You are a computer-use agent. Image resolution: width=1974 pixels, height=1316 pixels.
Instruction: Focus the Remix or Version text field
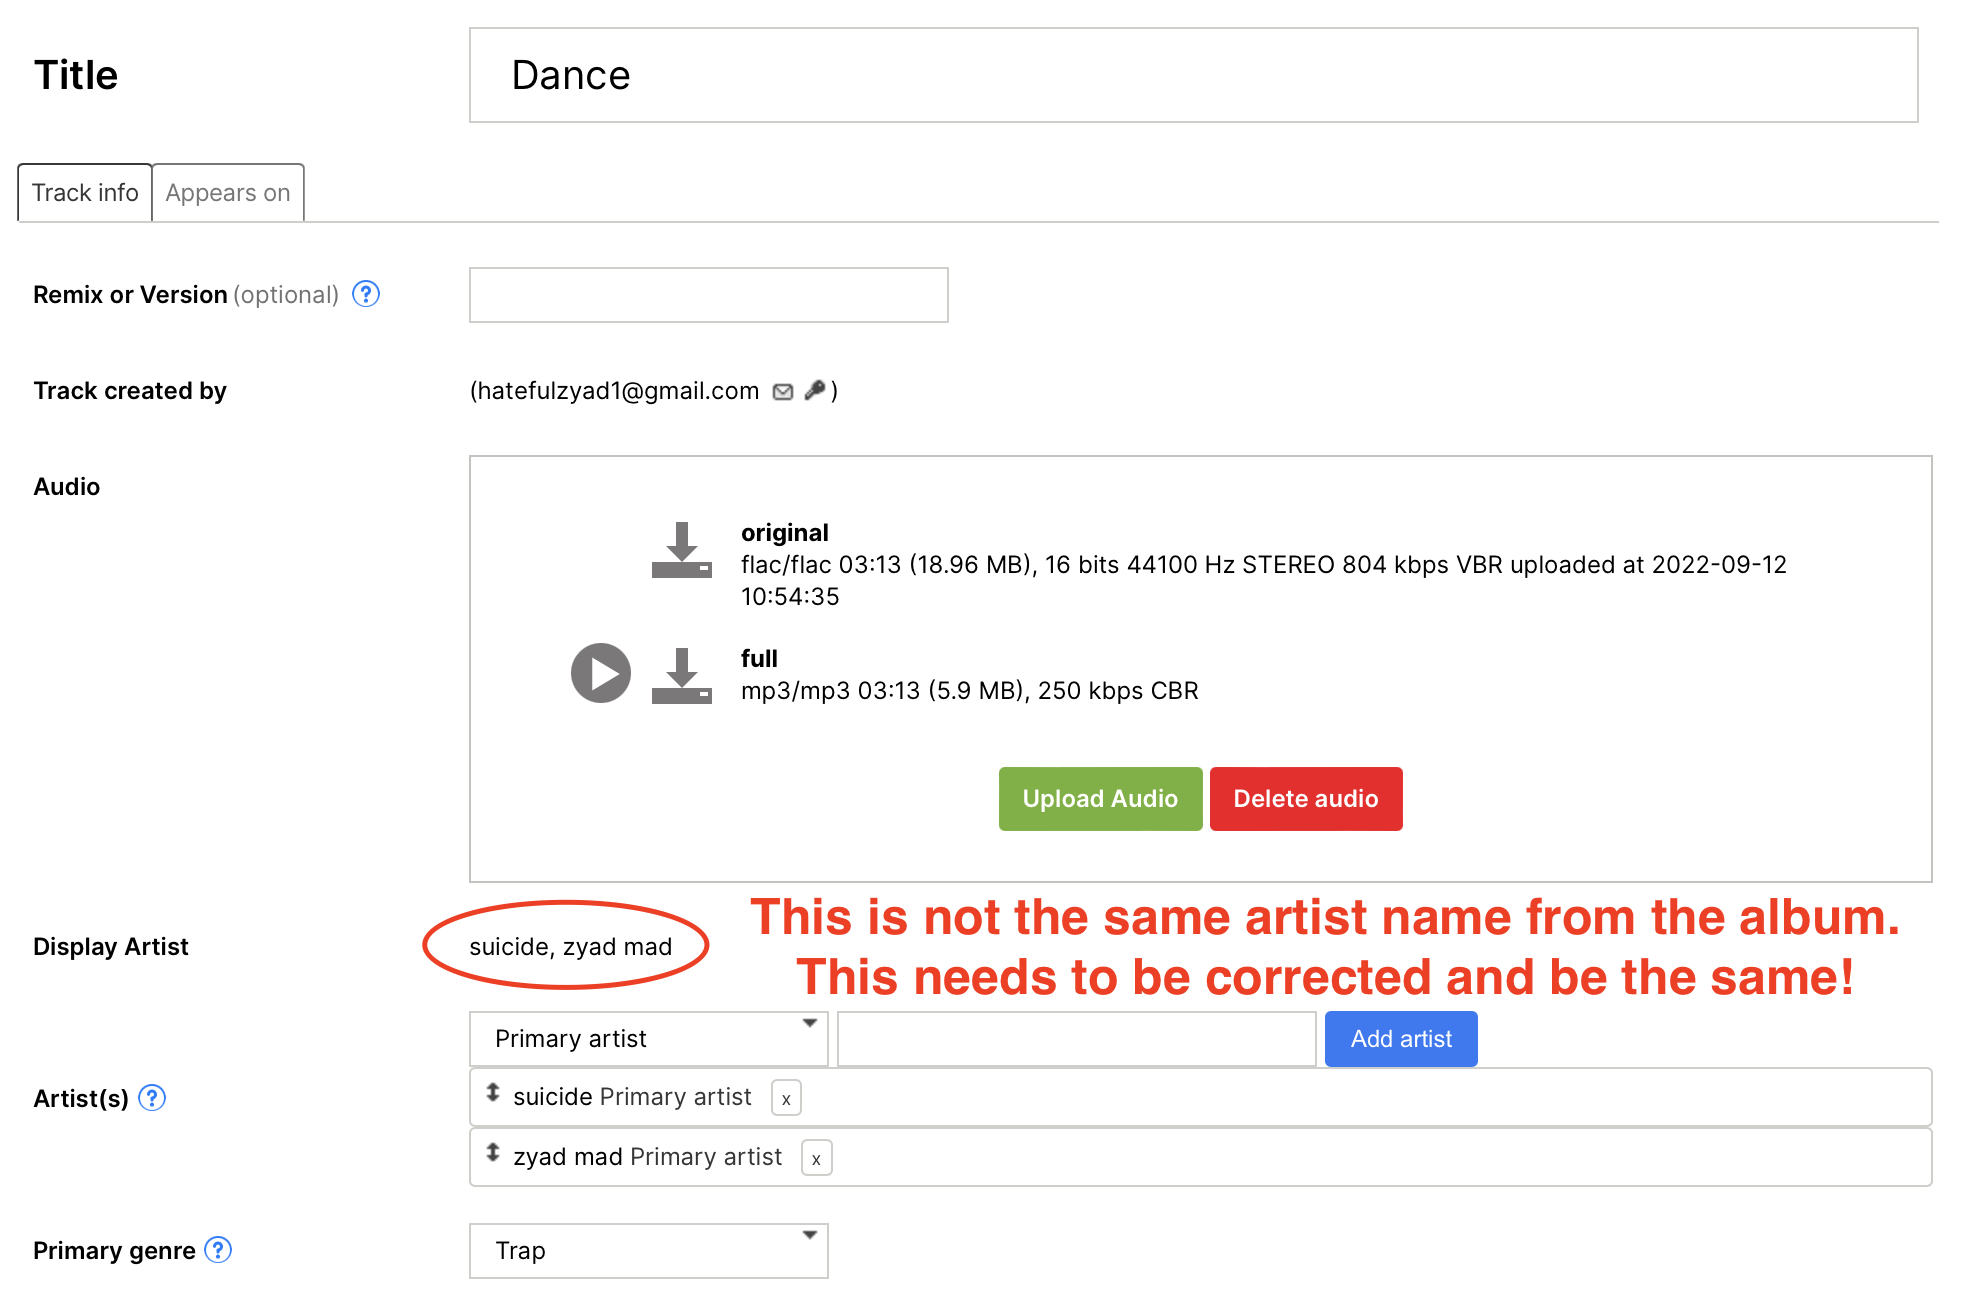[708, 295]
